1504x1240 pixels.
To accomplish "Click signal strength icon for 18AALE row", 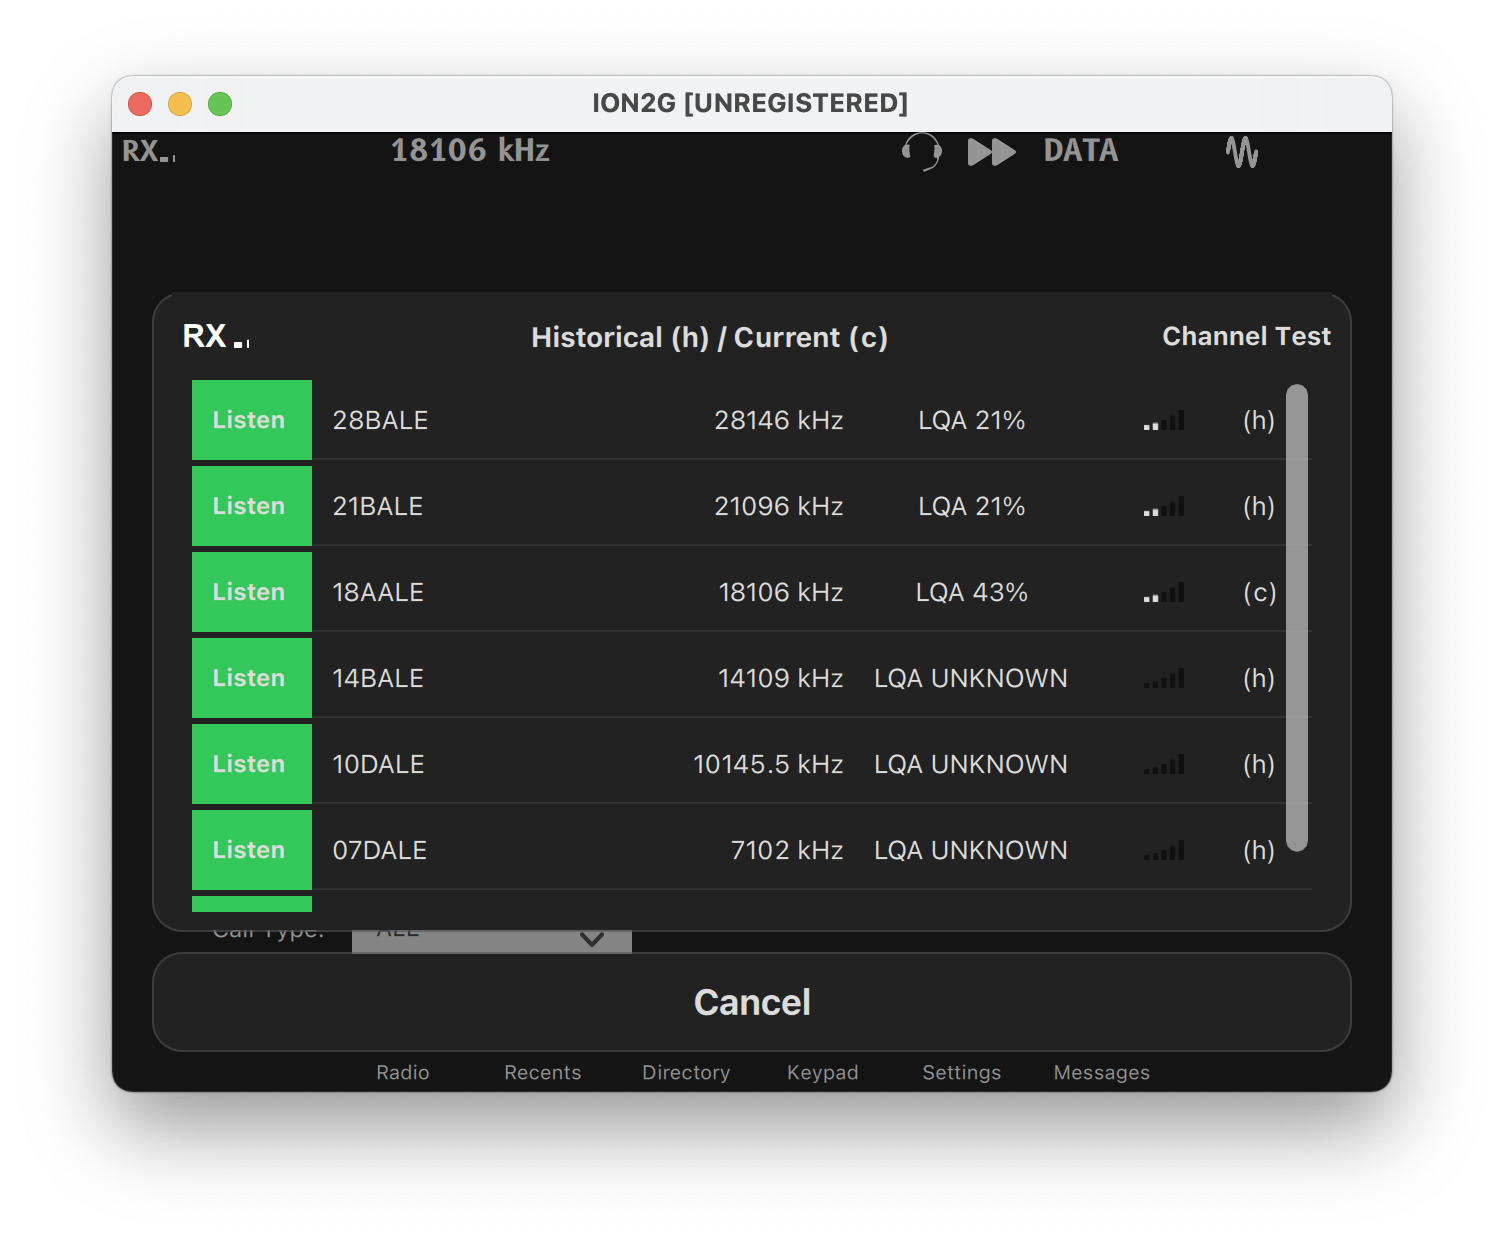I will (1164, 593).
